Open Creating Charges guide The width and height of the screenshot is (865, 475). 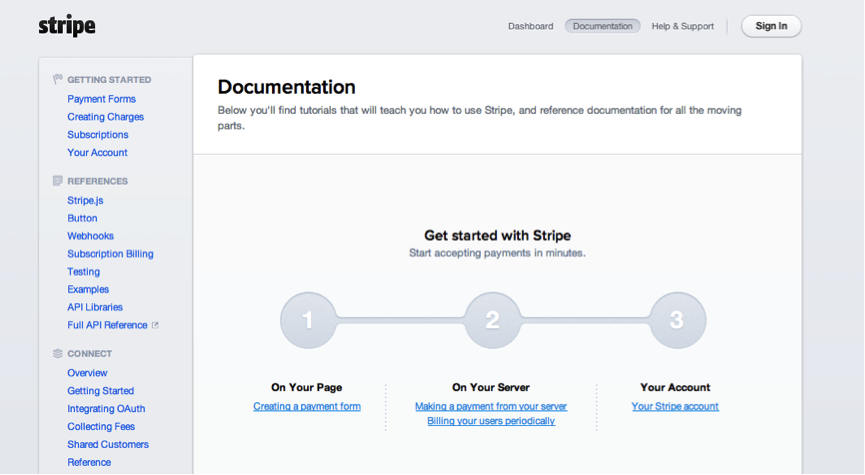pos(105,117)
